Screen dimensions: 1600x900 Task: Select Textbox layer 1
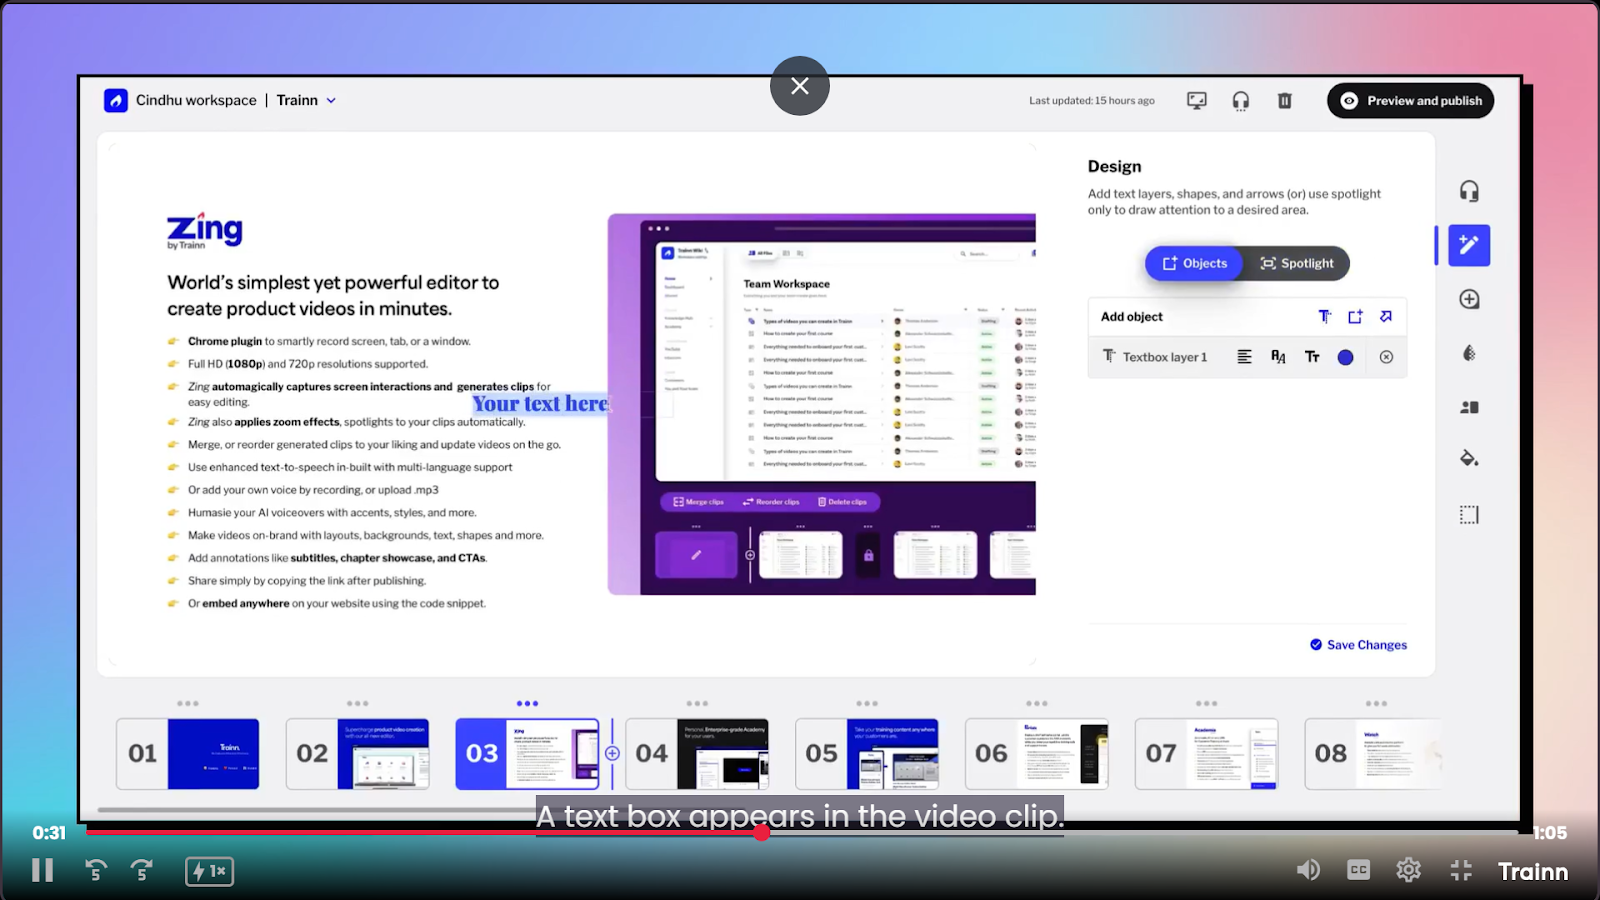(x=1164, y=357)
